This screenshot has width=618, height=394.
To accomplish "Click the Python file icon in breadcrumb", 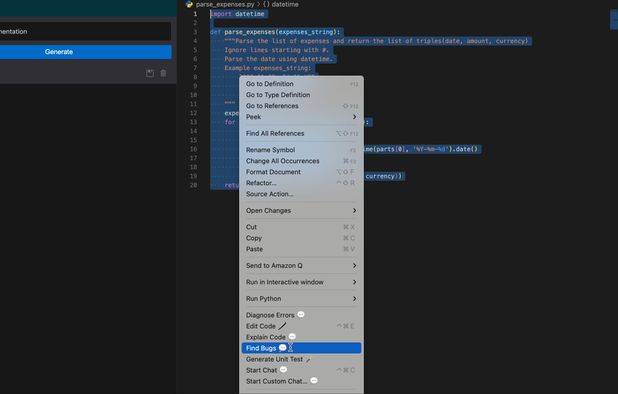I will 190,4.
